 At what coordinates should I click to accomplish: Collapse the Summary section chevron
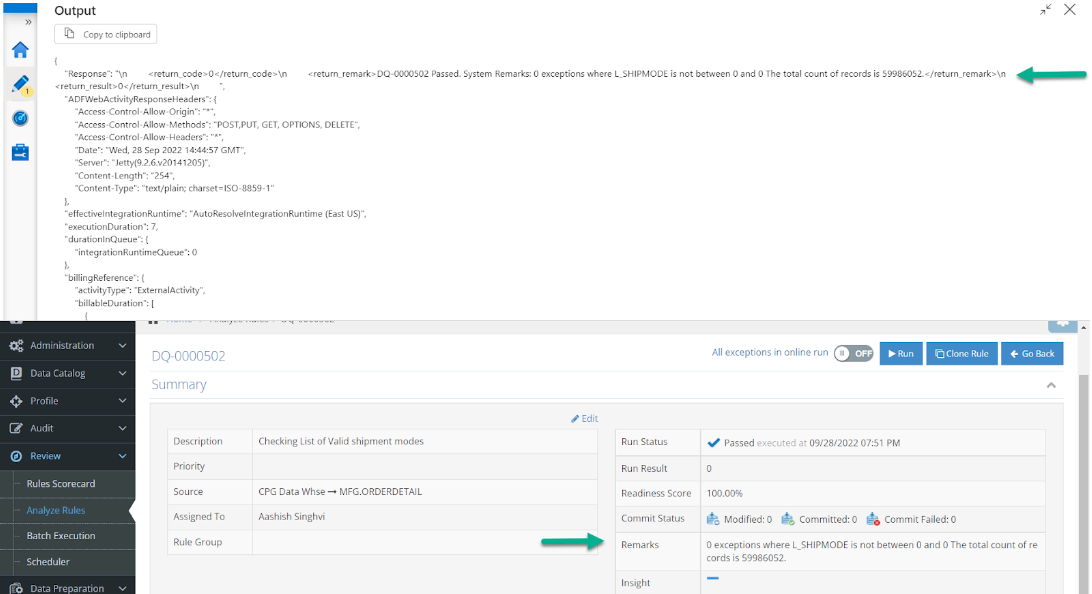pyautogui.click(x=1051, y=385)
